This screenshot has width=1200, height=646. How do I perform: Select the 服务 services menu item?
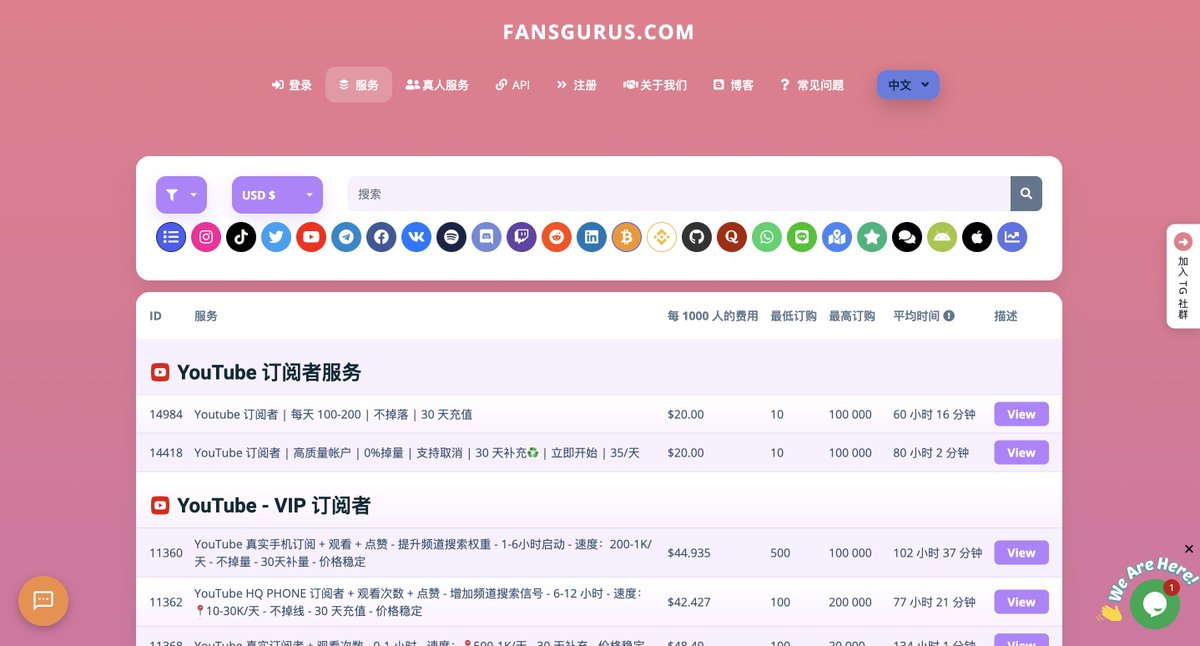tap(359, 85)
